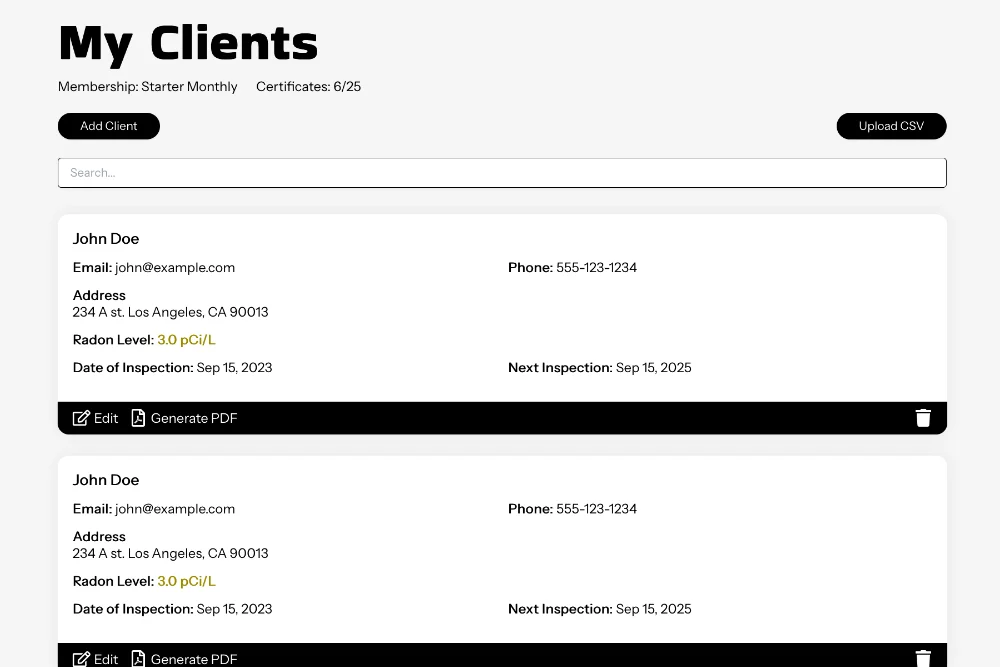Image resolution: width=1000 pixels, height=667 pixels.
Task: Open the Upload CSV button
Action: 891,126
